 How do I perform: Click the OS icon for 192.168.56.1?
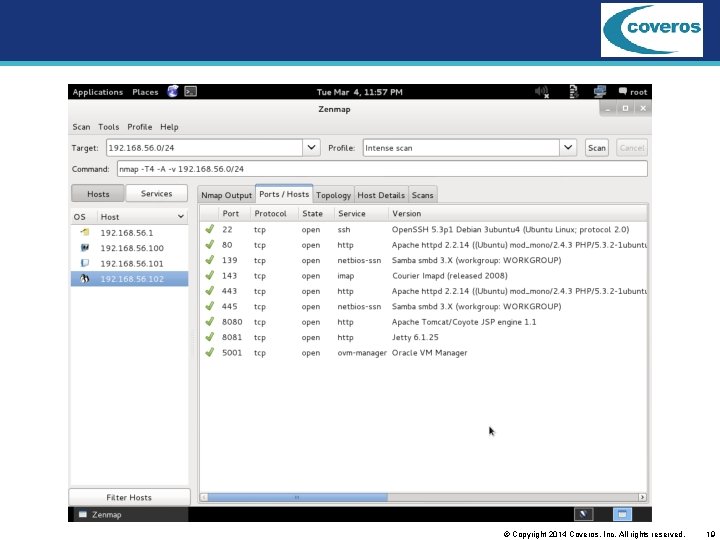click(x=85, y=232)
